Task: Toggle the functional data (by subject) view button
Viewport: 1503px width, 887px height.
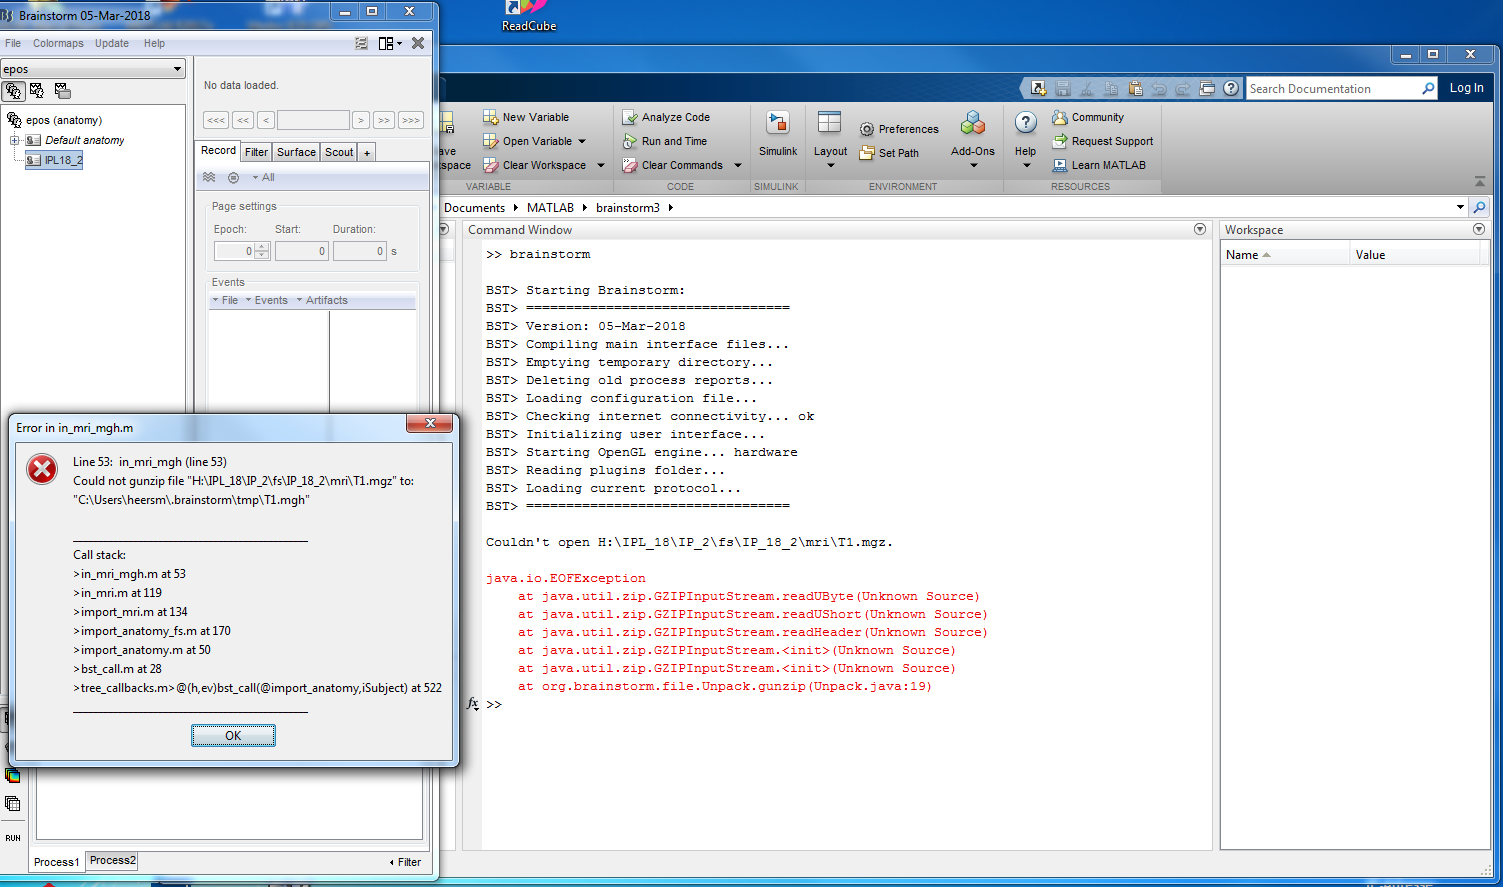Action: point(37,90)
